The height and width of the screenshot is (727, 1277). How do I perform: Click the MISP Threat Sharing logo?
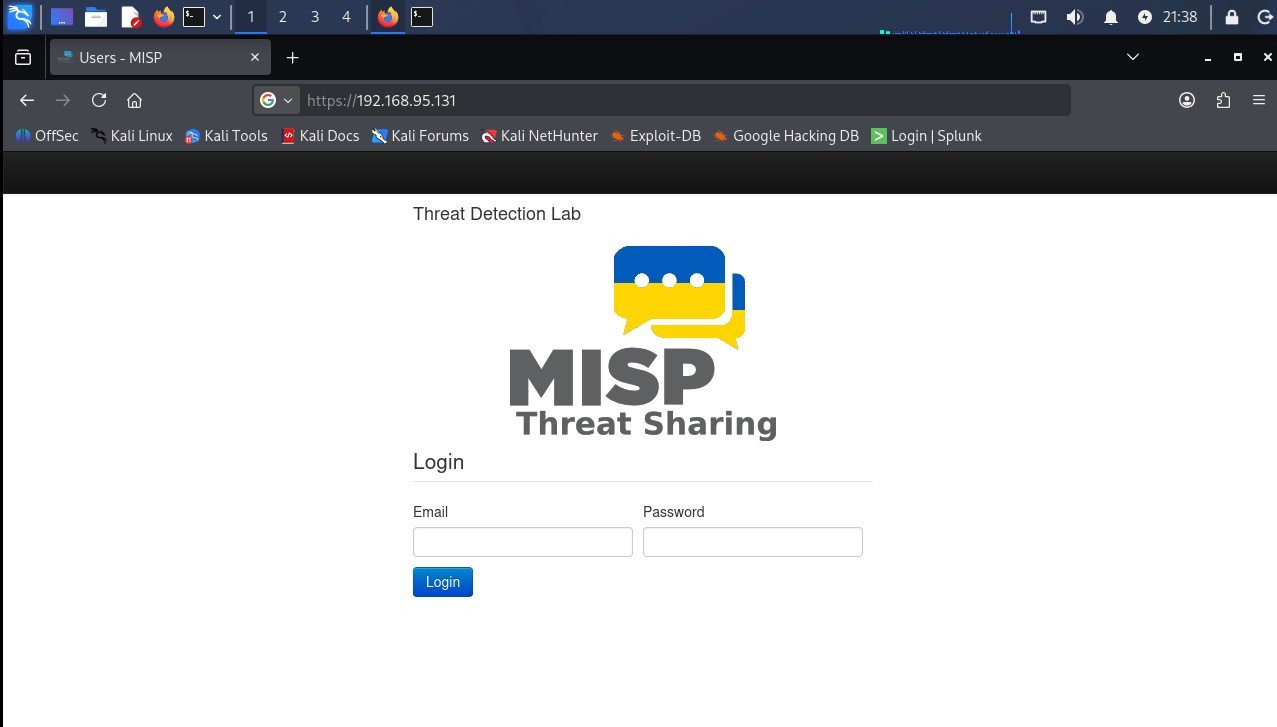pyautogui.click(x=643, y=343)
